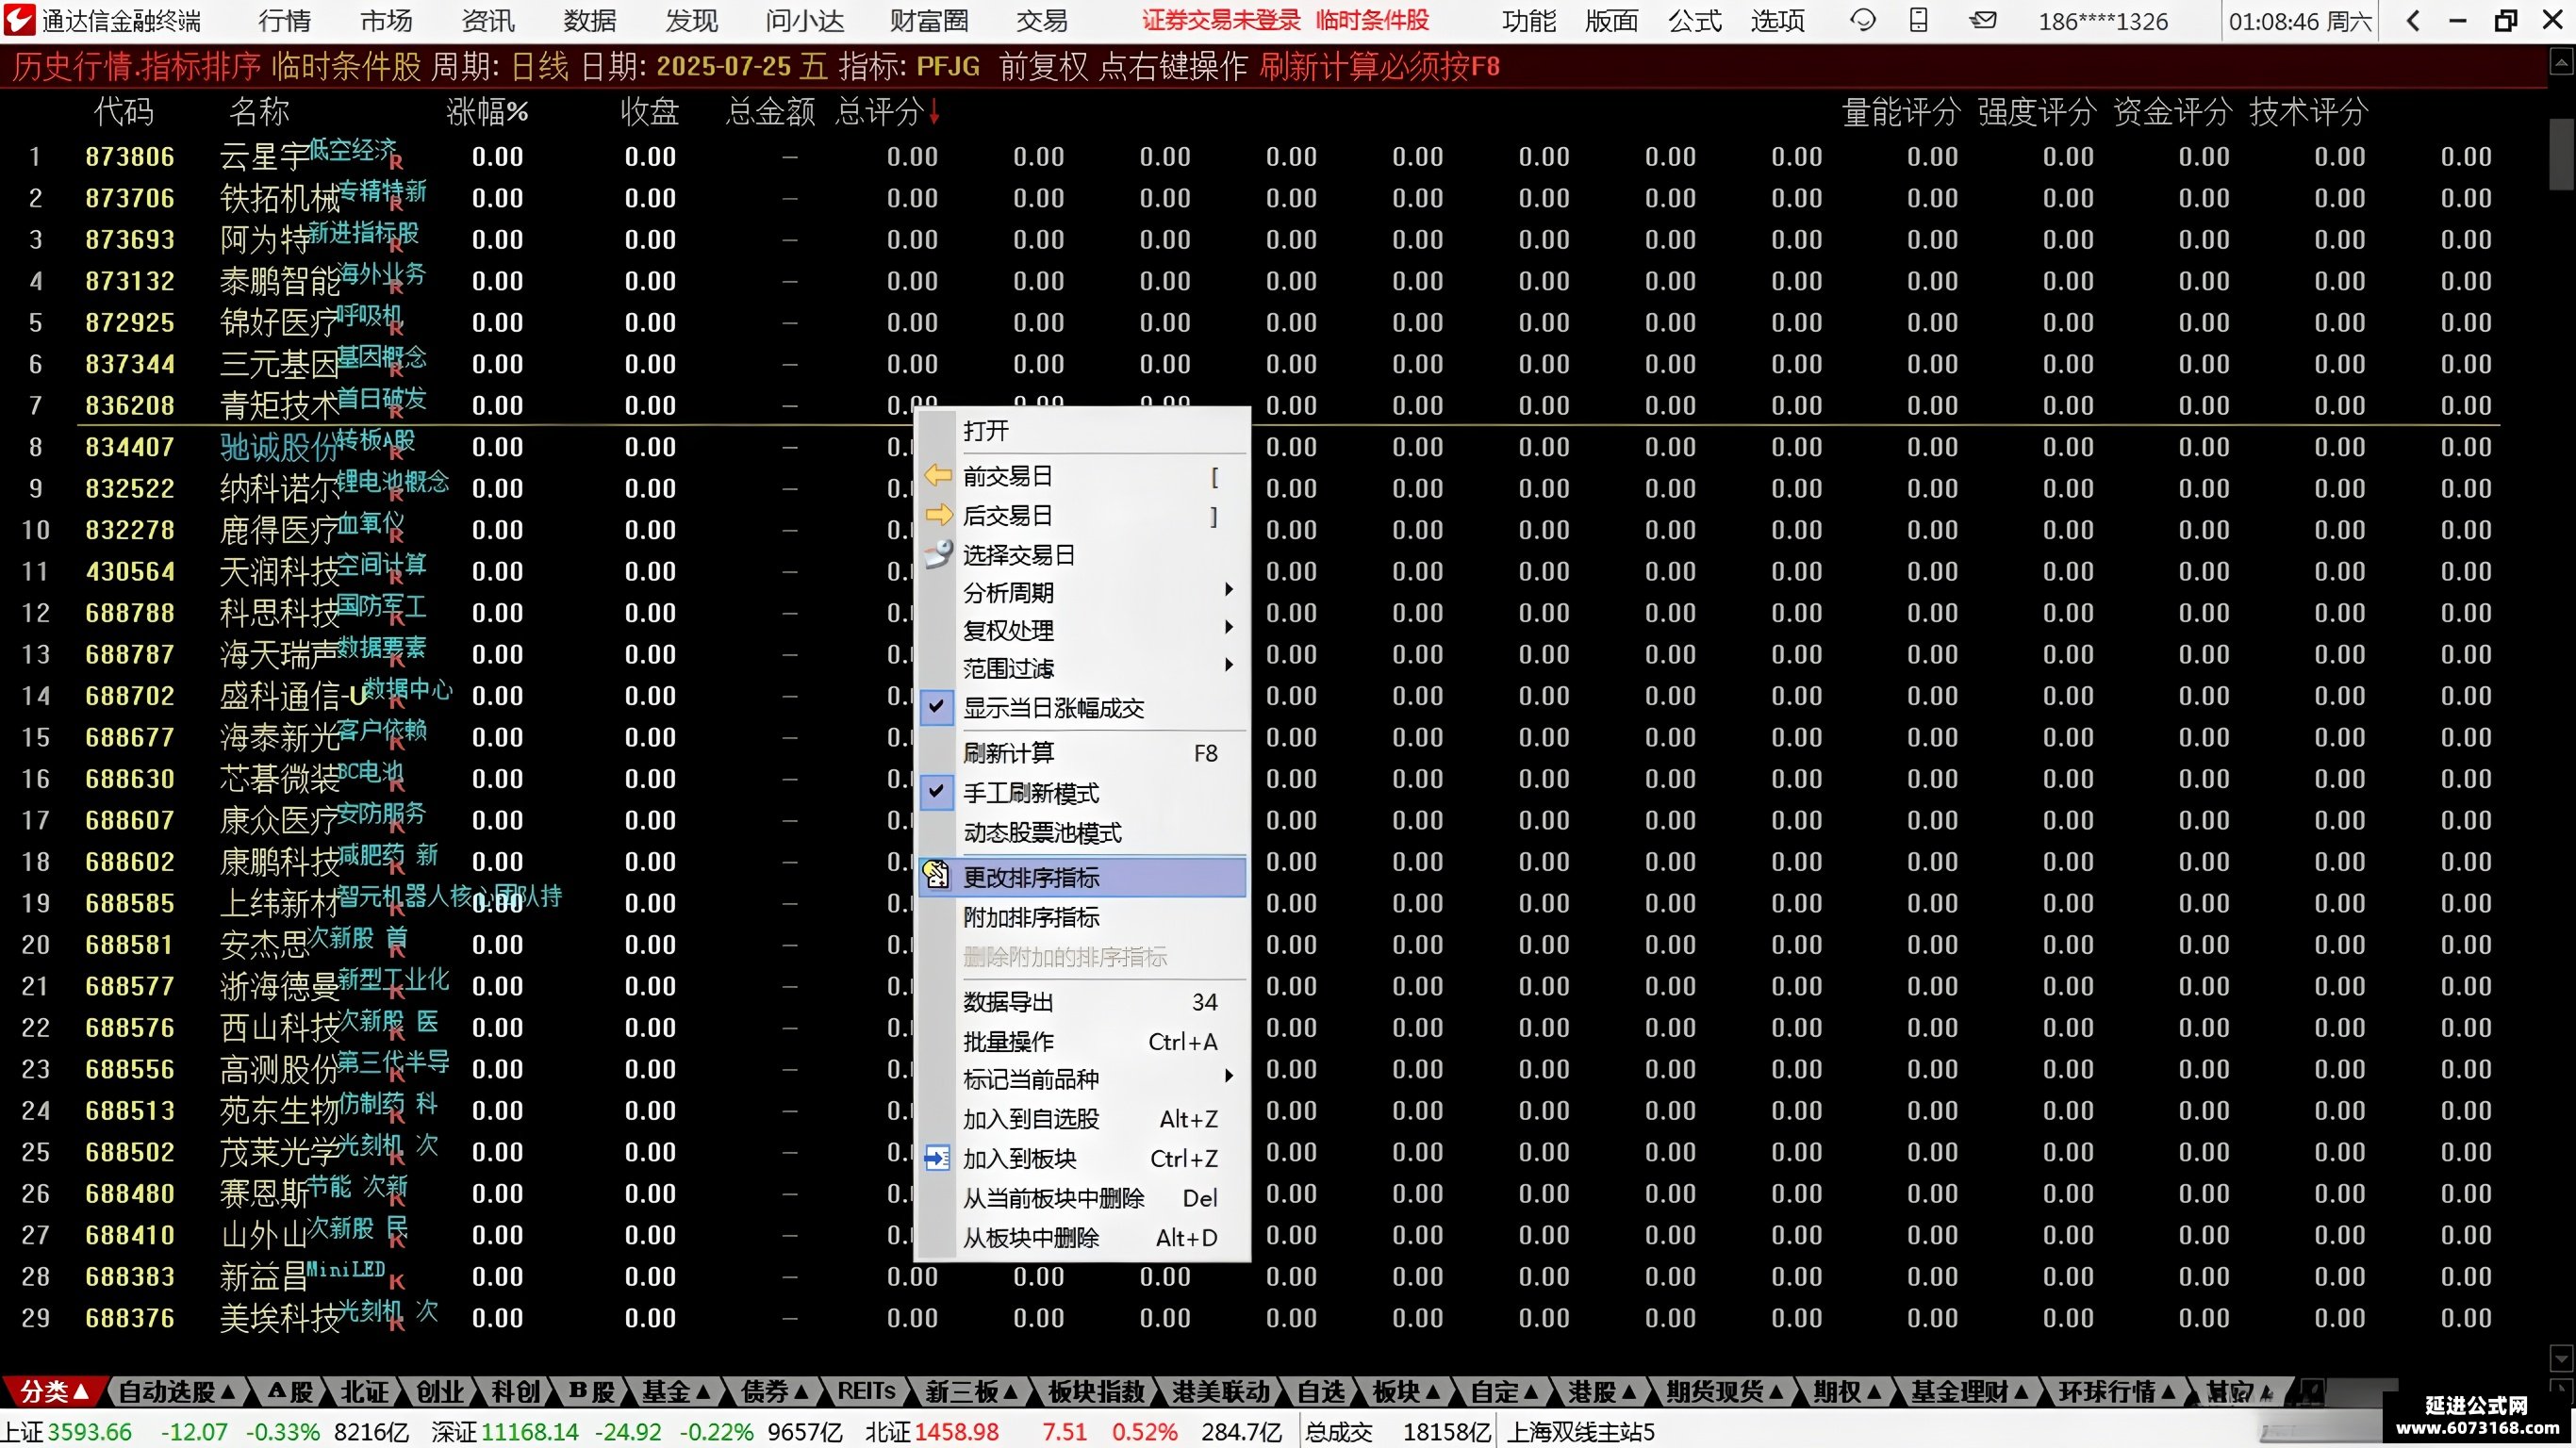Open the 行情 top menu
Image resolution: width=2576 pixels, height=1448 pixels.
click(285, 21)
